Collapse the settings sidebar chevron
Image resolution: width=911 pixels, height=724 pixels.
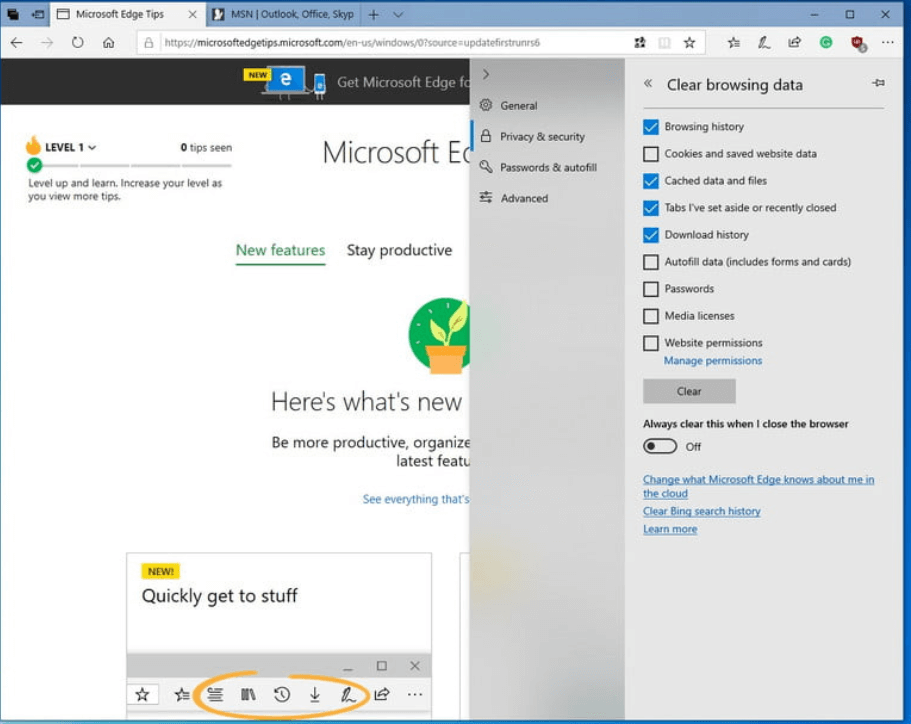click(x=486, y=74)
